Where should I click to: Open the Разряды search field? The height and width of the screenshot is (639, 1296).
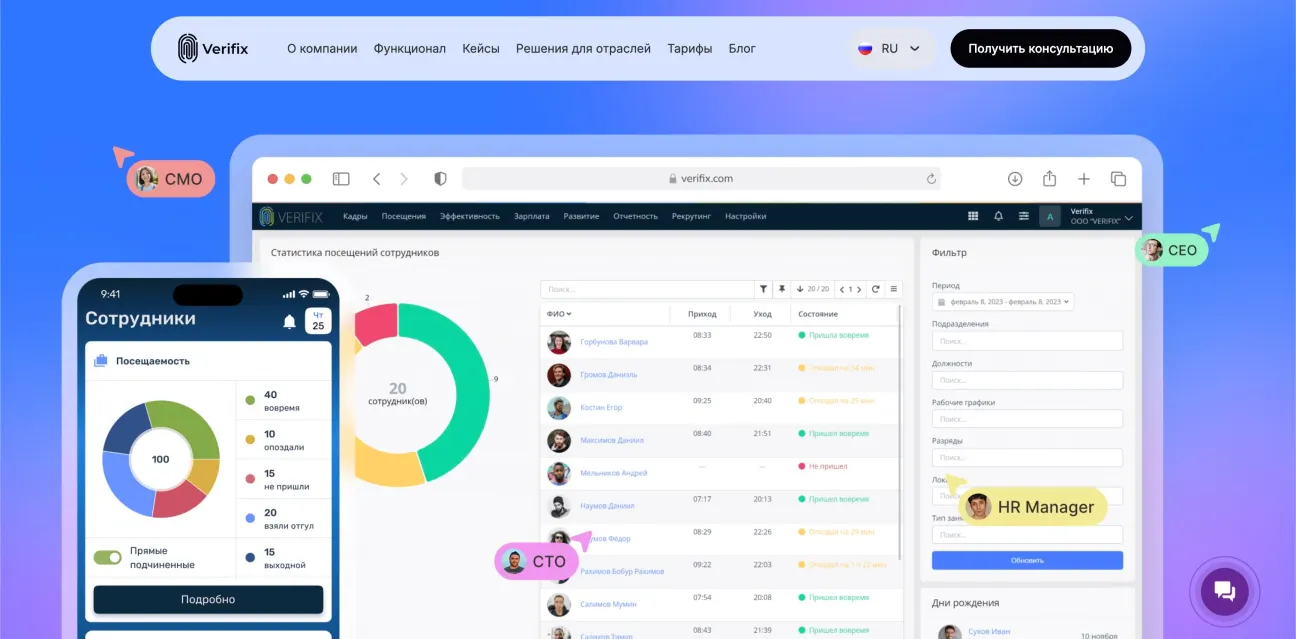(1027, 458)
